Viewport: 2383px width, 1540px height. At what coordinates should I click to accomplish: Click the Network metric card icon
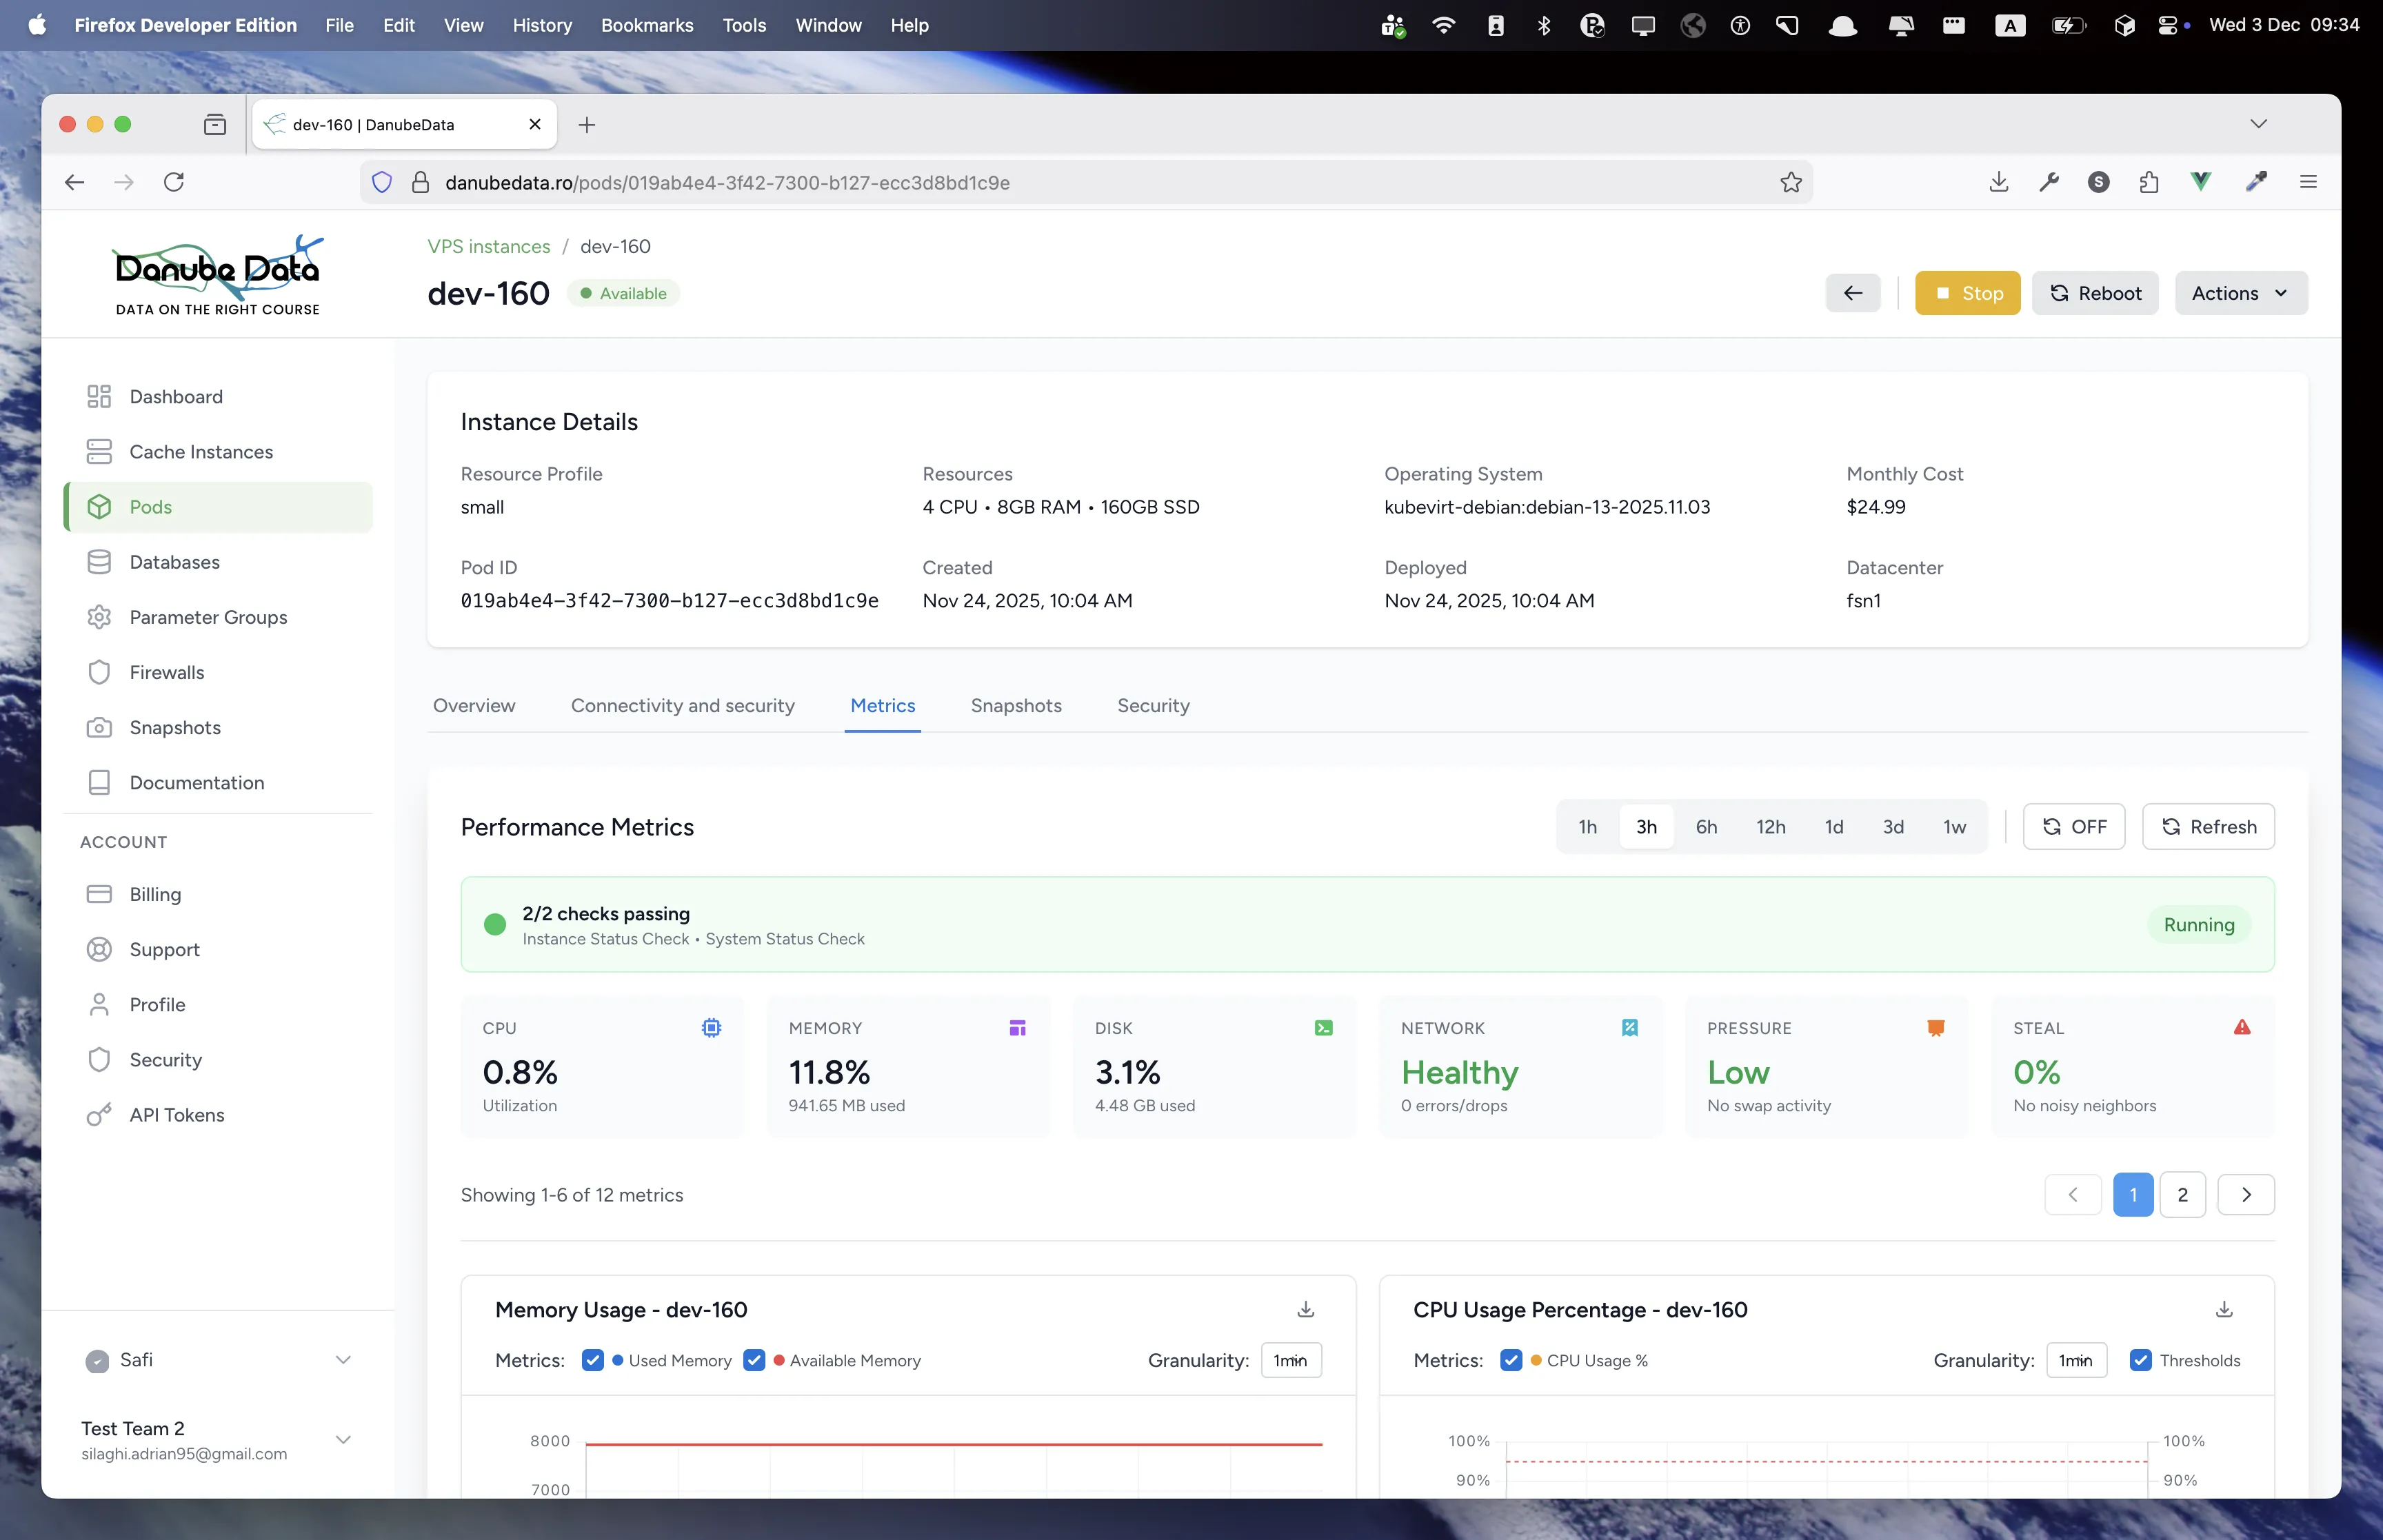[x=1629, y=1027]
